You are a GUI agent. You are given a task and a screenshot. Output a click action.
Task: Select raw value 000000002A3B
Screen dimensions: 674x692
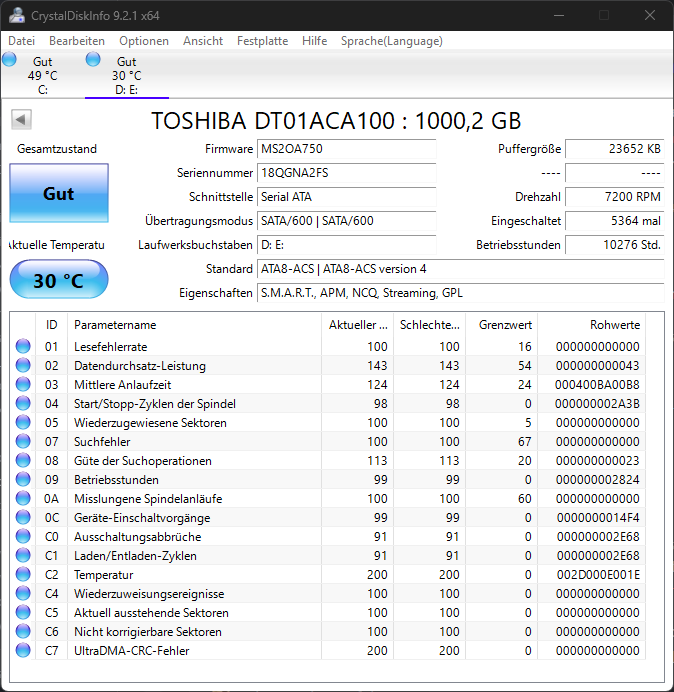pyautogui.click(x=597, y=404)
